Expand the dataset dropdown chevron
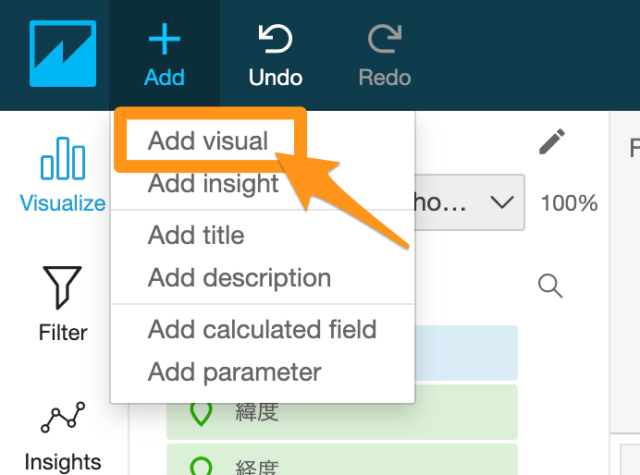Screen dimensions: 640x475 (x=501, y=202)
